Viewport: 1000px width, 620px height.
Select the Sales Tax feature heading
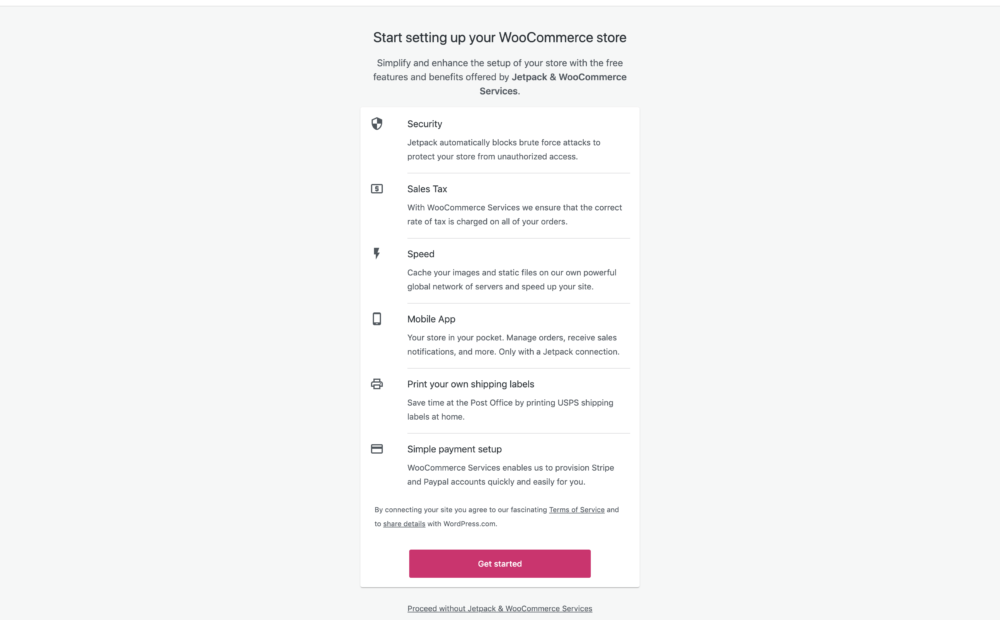pyautogui.click(x=427, y=189)
